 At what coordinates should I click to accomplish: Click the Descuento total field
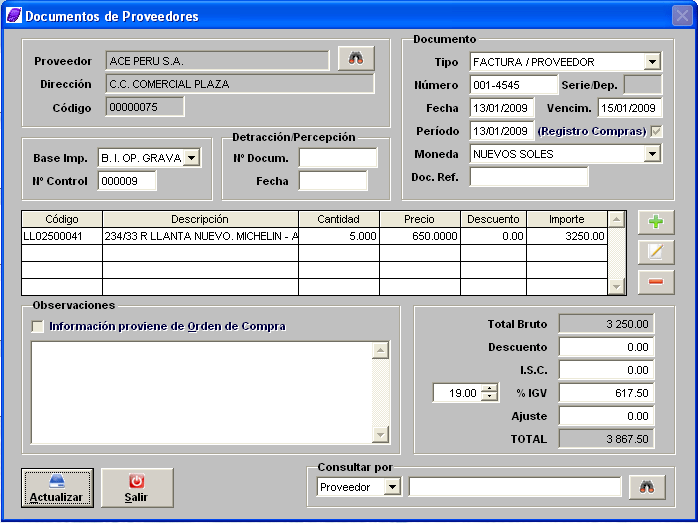click(606, 347)
